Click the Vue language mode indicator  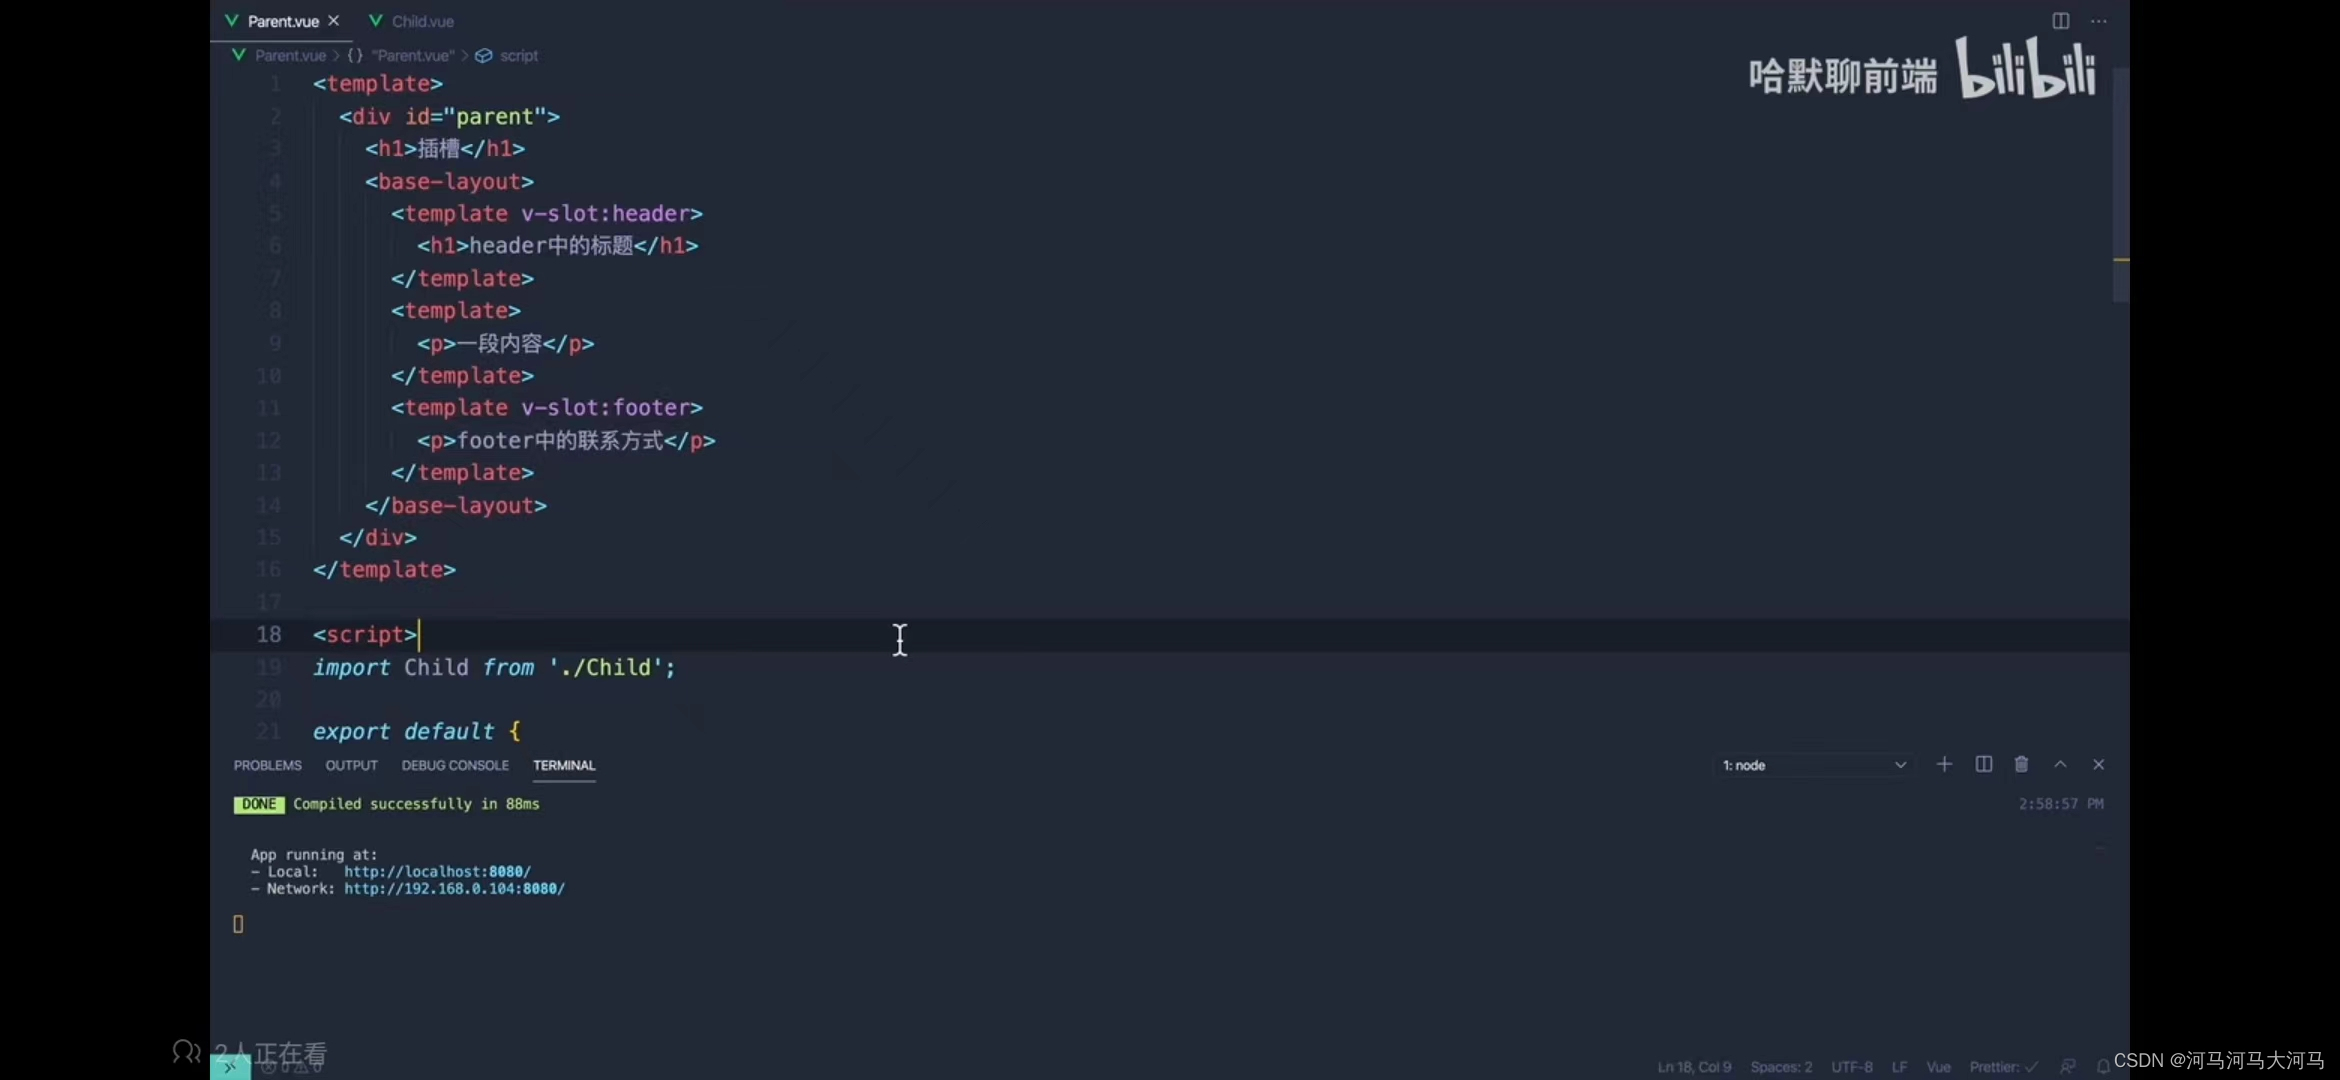coord(1938,1067)
